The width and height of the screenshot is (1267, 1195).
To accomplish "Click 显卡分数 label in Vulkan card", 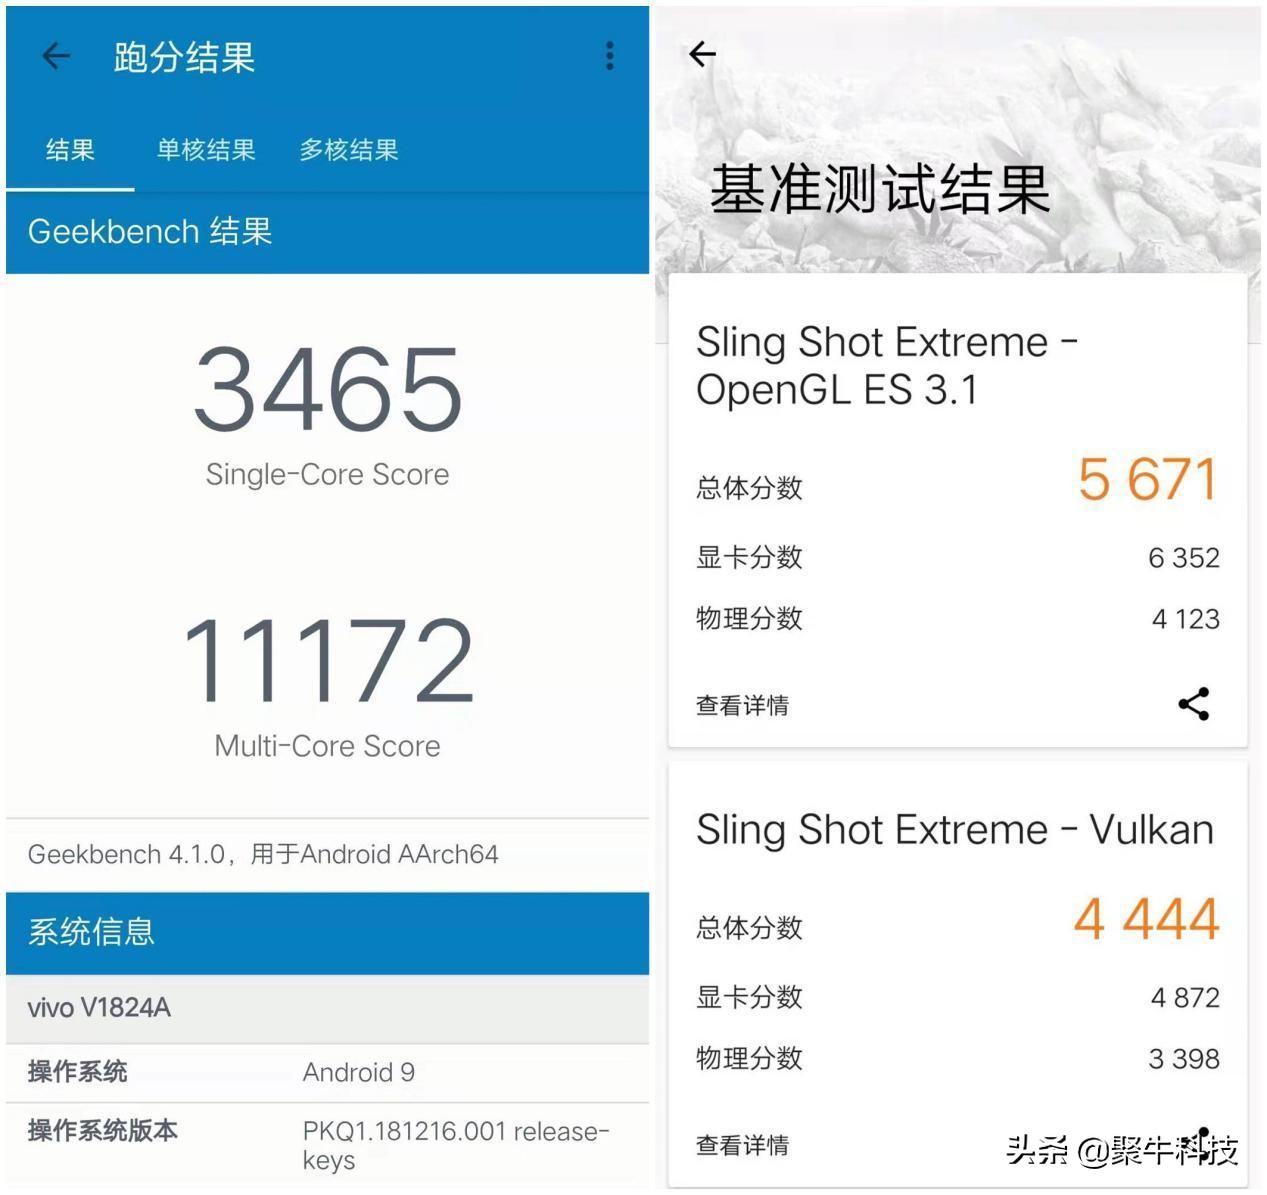I will click(x=749, y=997).
